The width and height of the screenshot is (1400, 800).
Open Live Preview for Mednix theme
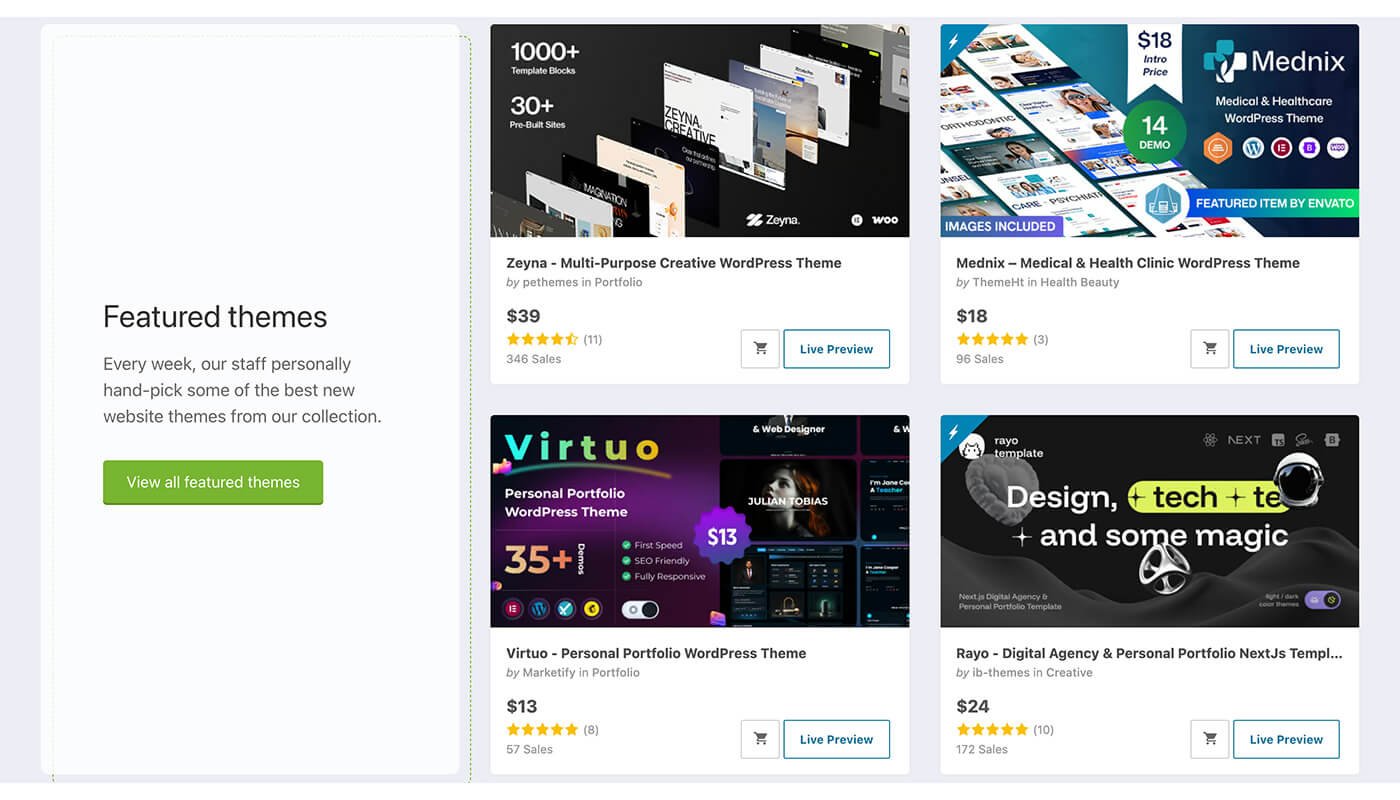point(1286,349)
